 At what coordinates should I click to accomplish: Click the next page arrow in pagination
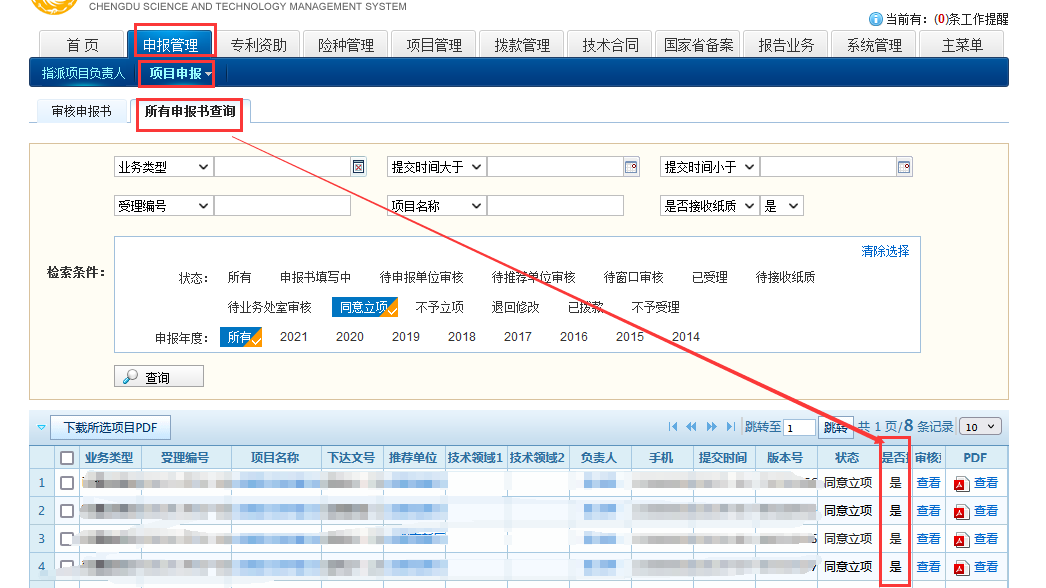coord(712,427)
